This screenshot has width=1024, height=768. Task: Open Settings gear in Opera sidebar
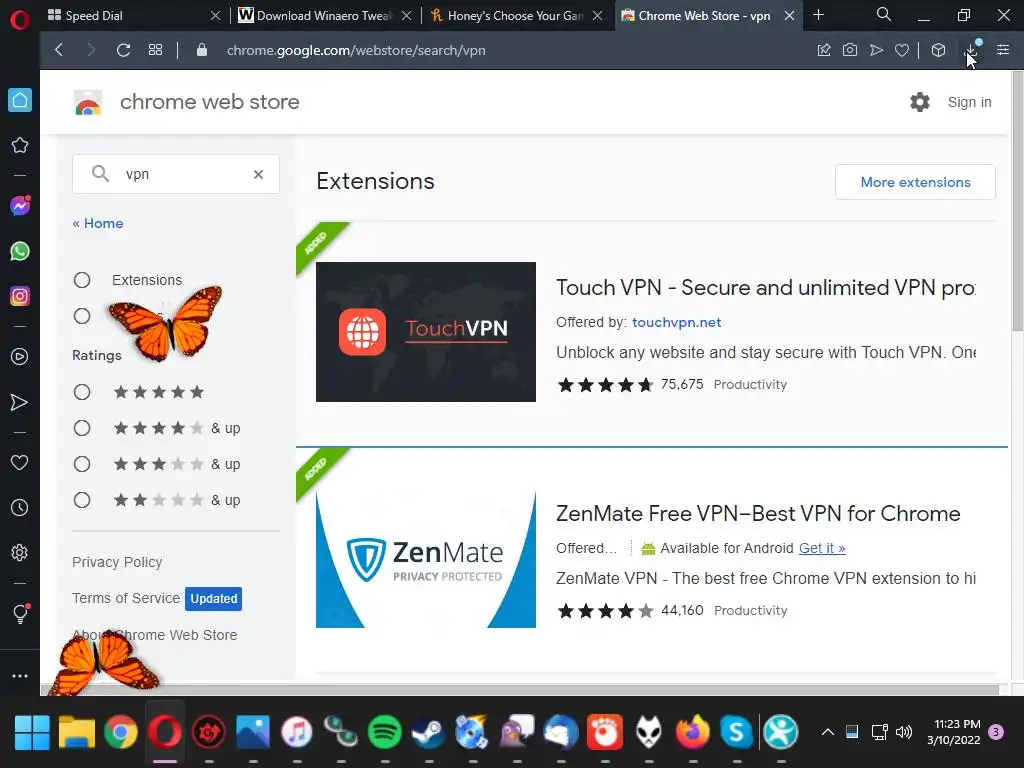point(20,552)
